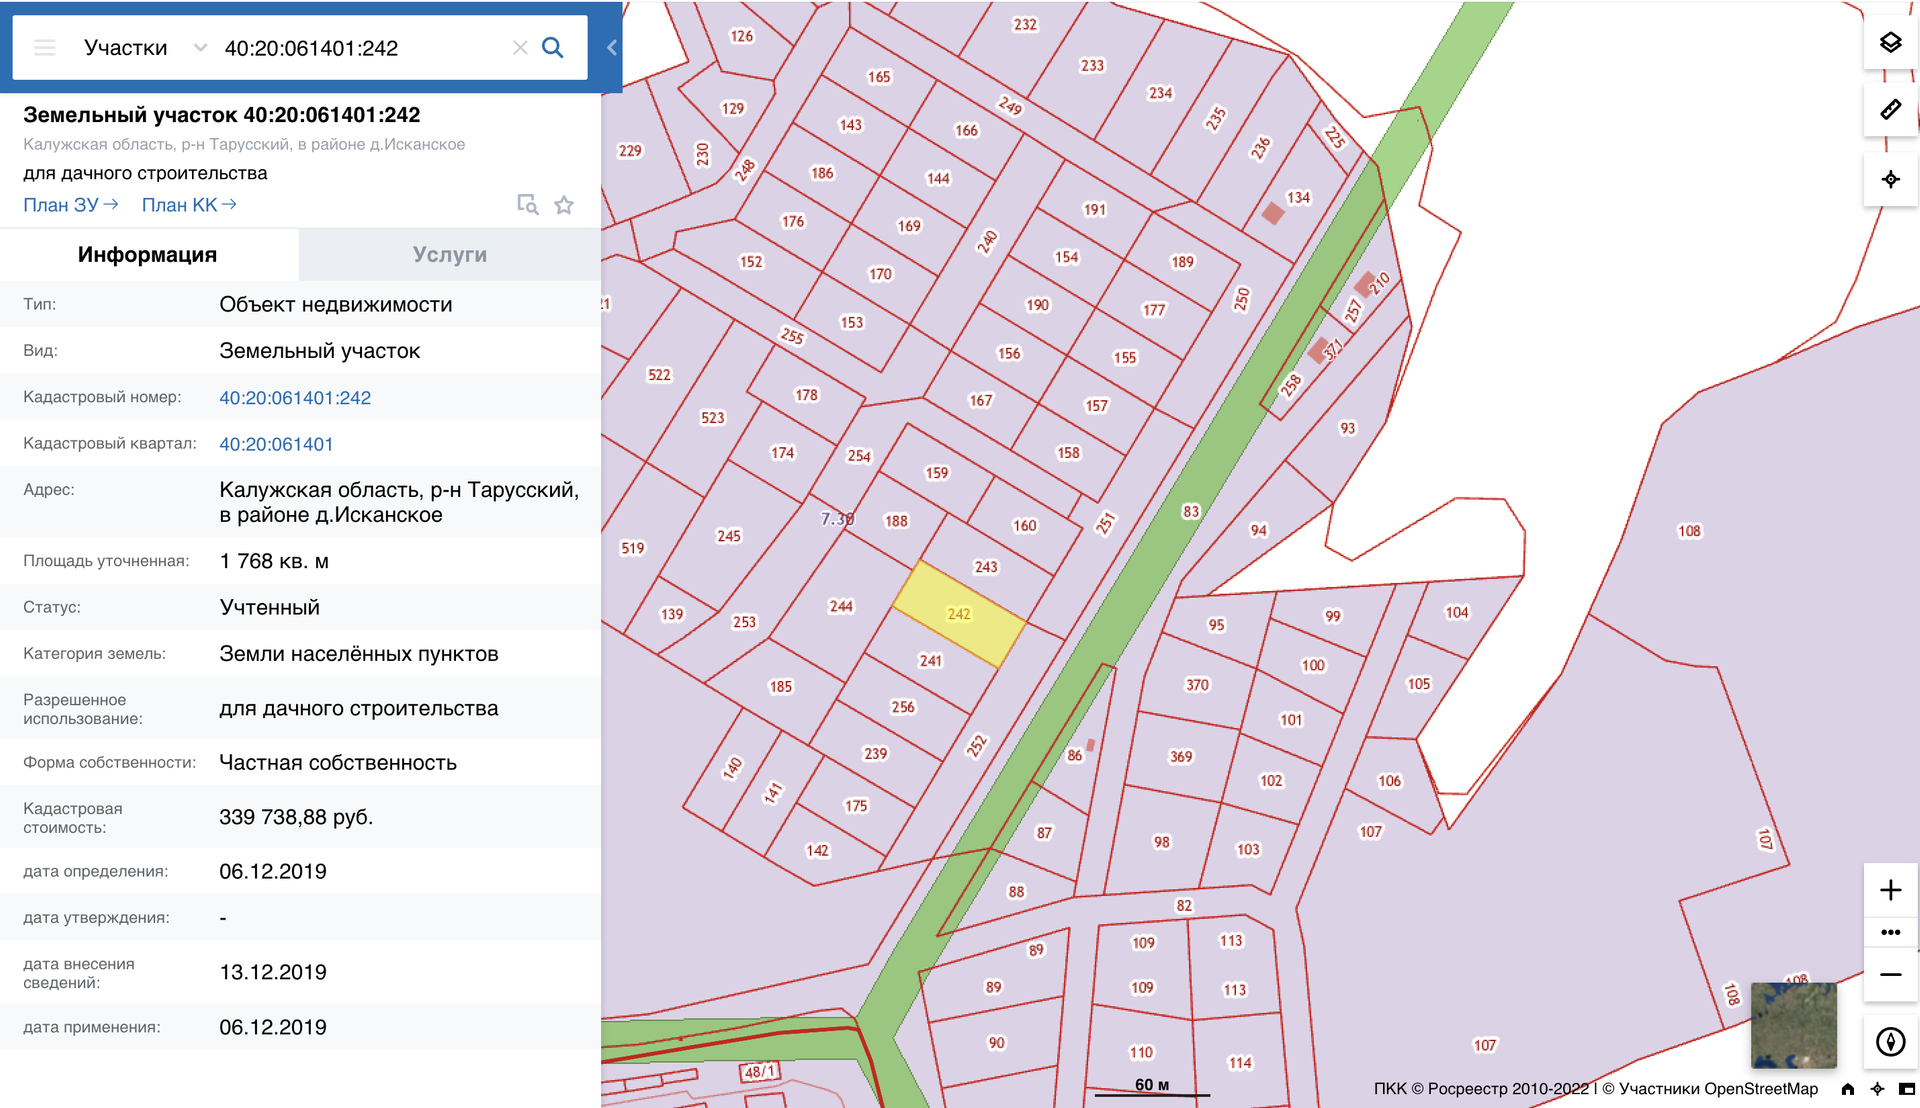Open the hamburger menu
Viewport: 1920px width, 1108px height.
(44, 48)
